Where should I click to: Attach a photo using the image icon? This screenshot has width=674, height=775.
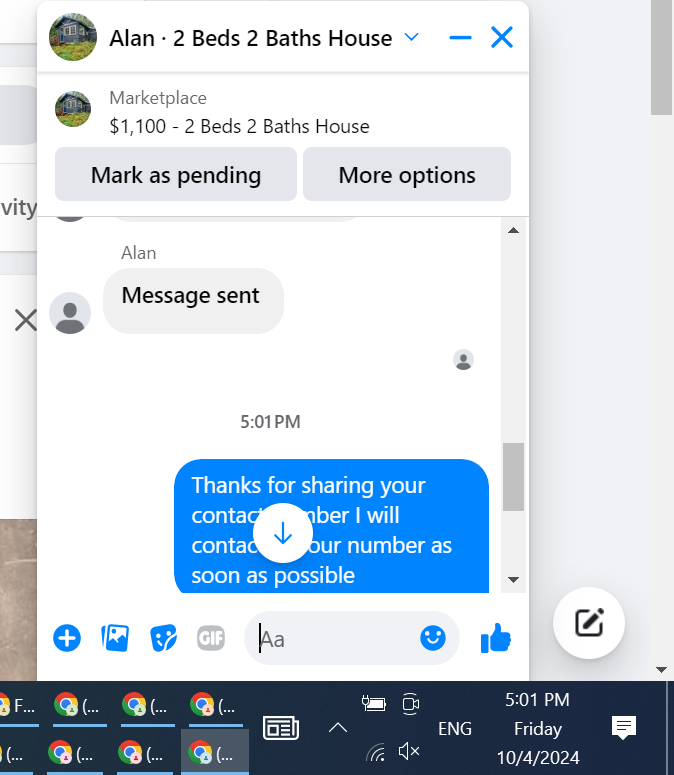[115, 638]
